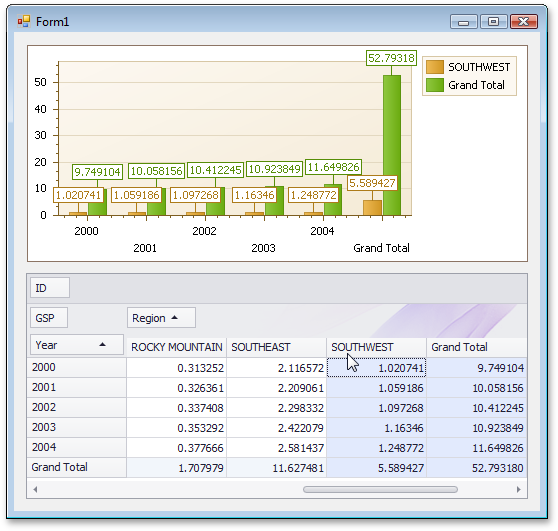Viewport: 558px width, 531px height.
Task: Select the Grand Total row header
Action: point(77,467)
